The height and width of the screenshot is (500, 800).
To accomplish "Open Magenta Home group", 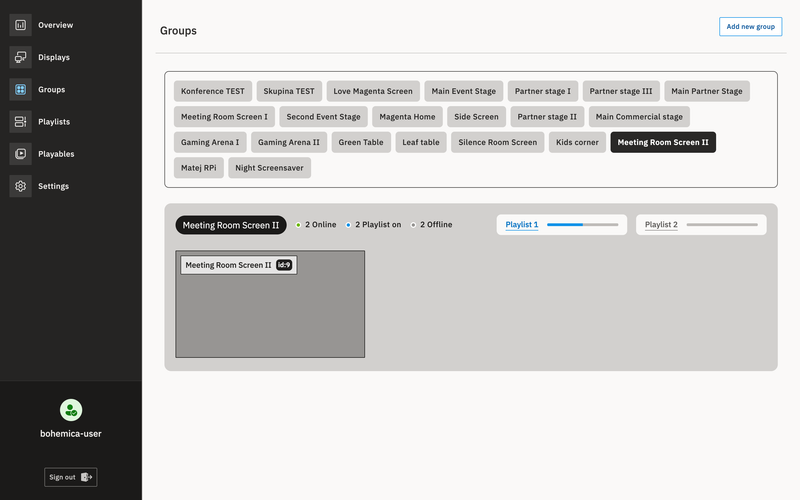I will point(407,116).
